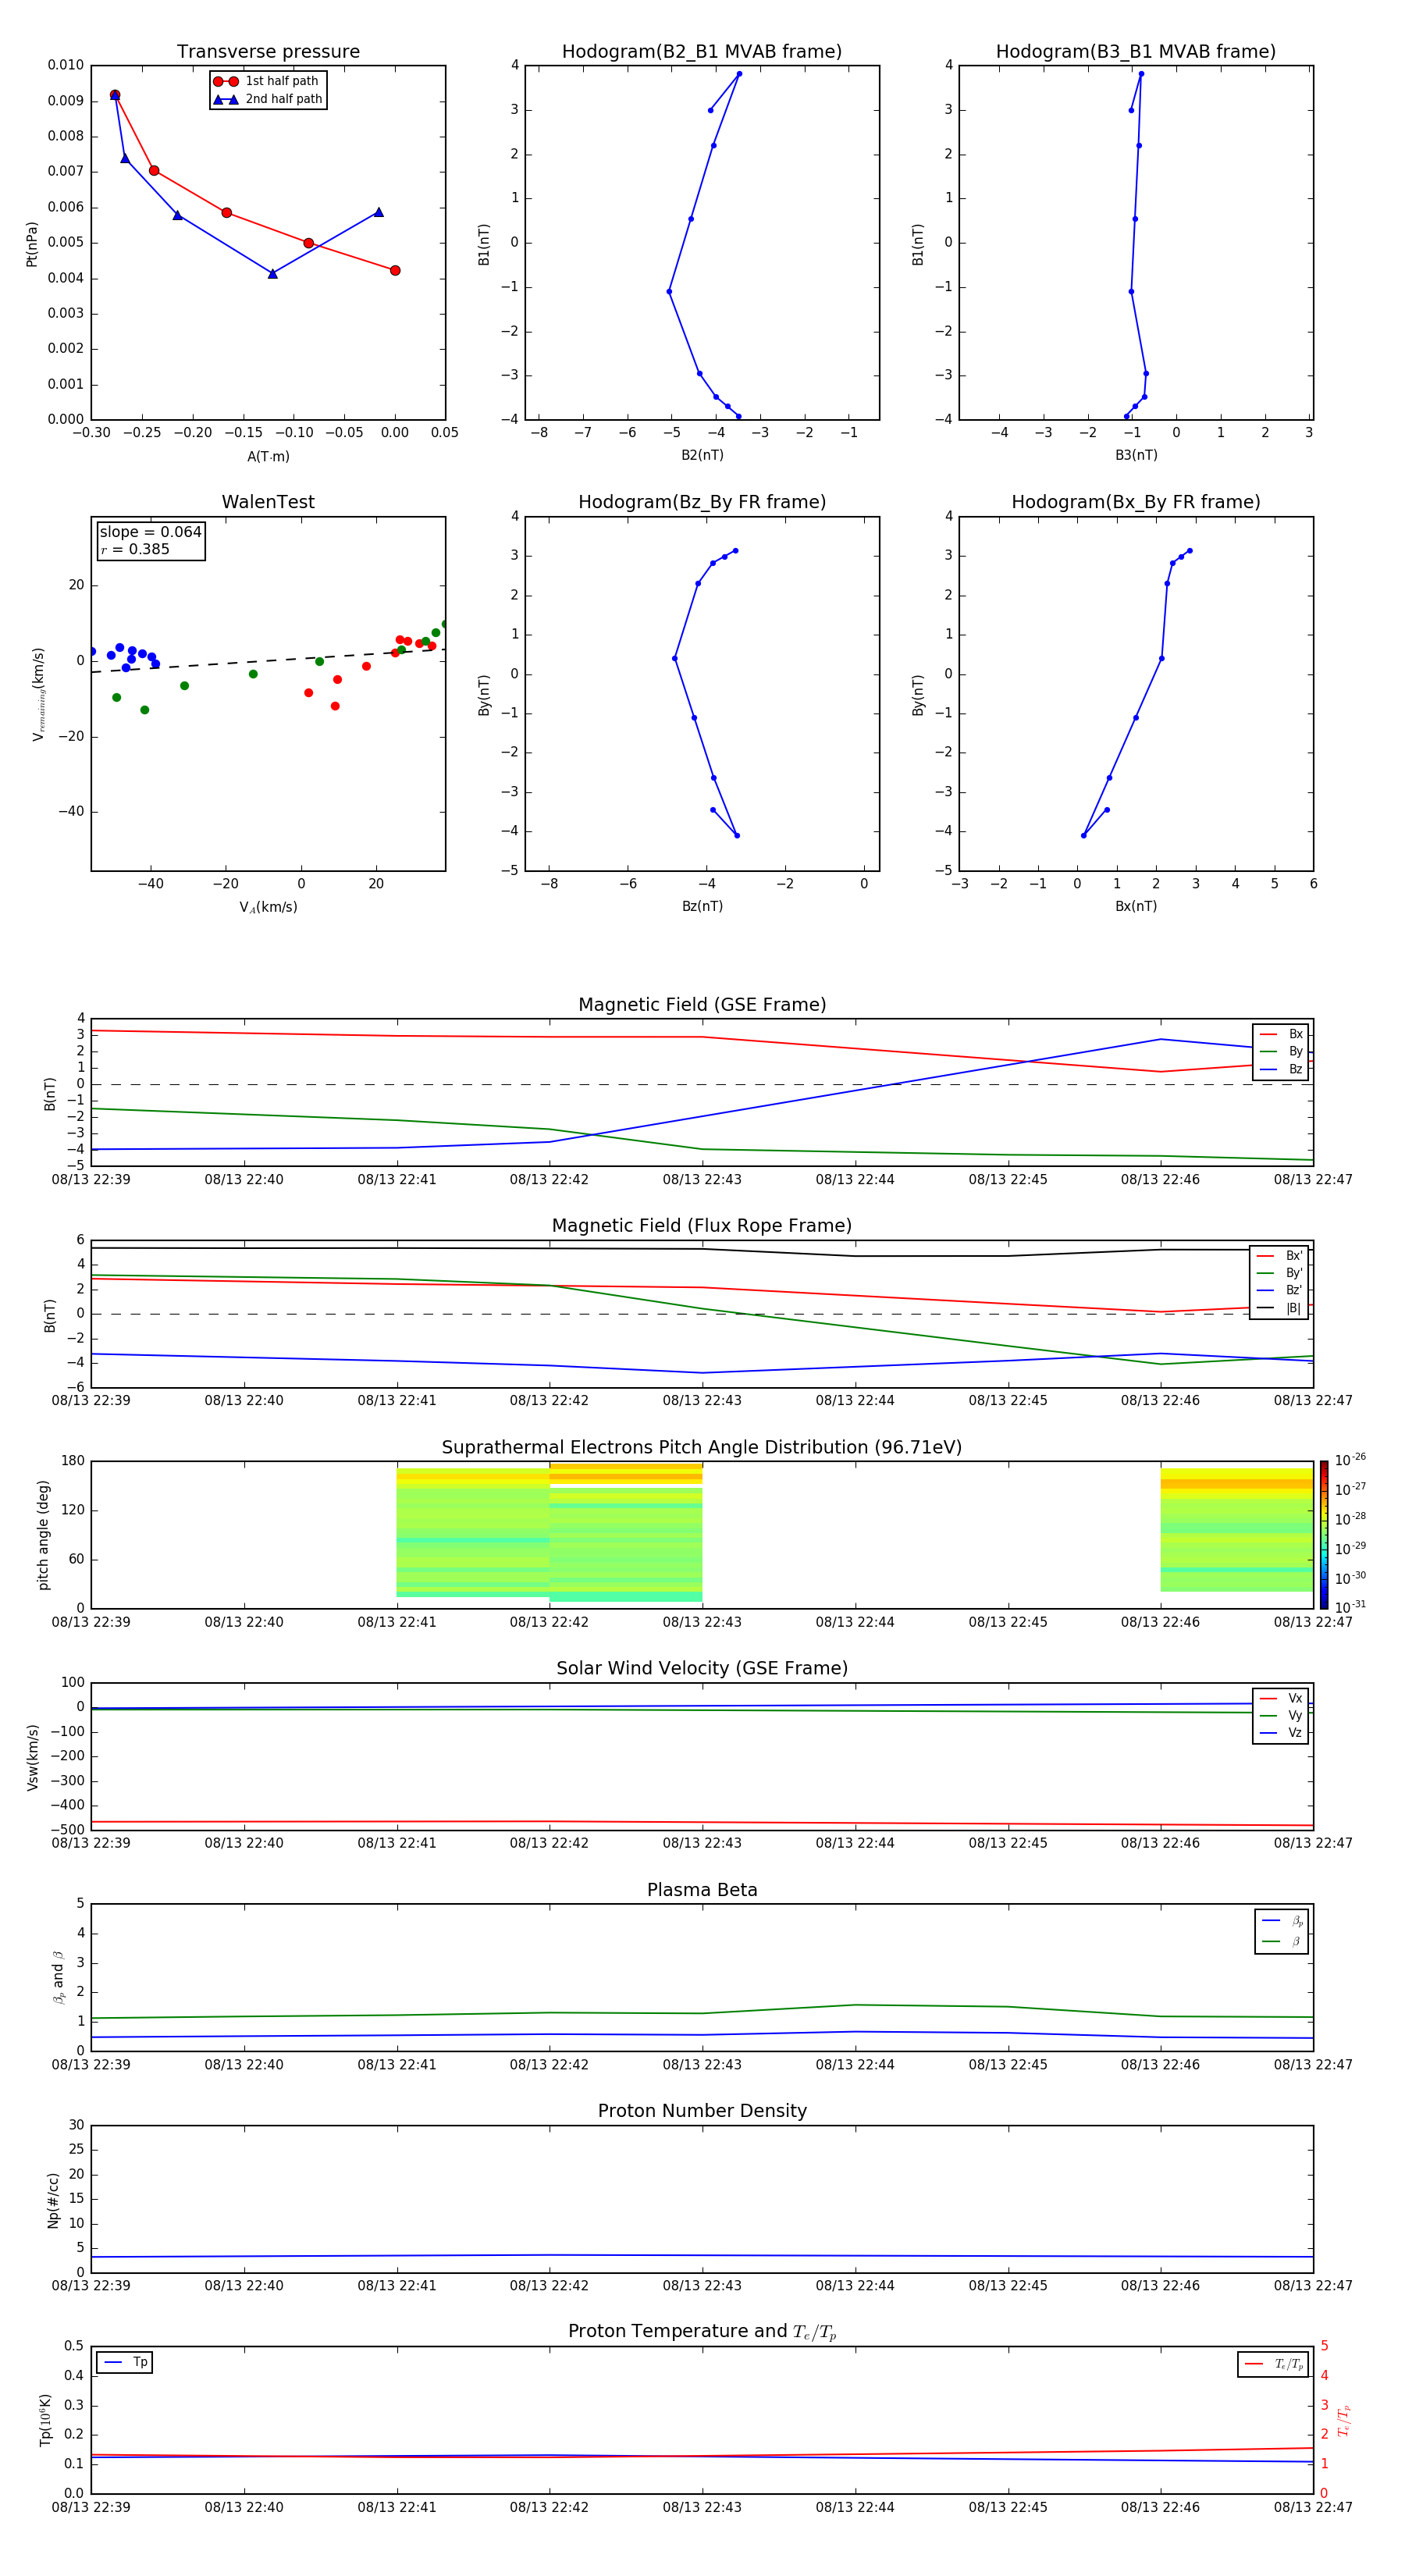Click the 'Solar Wind Velocity (GSE Frame)' title
Image resolution: width=1405 pixels, height=2576 pixels.
pos(702,1668)
